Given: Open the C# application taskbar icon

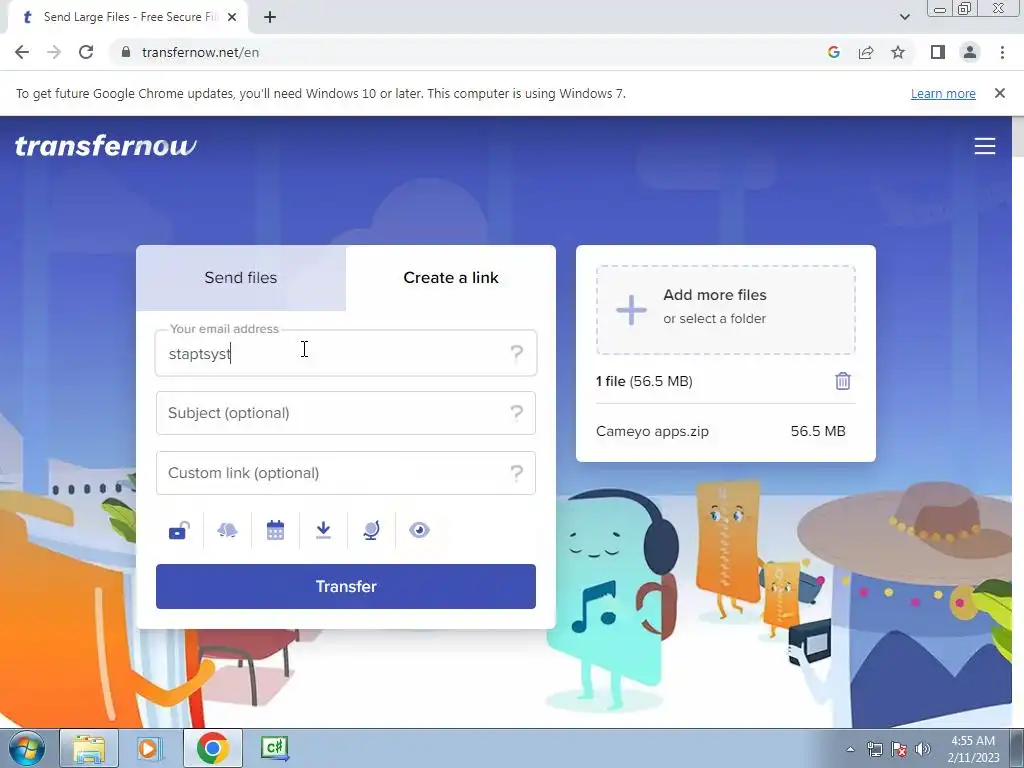Looking at the screenshot, I should 275,748.
